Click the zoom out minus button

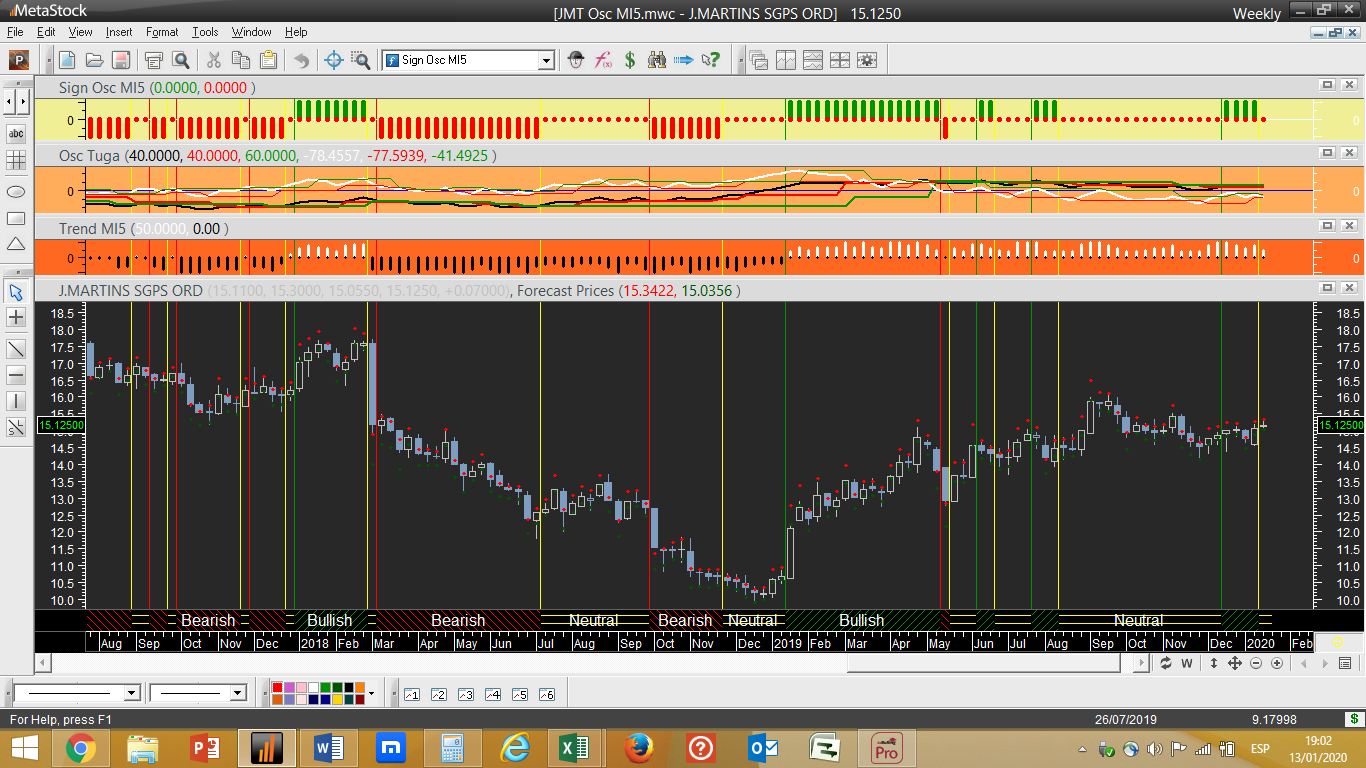[1255, 663]
